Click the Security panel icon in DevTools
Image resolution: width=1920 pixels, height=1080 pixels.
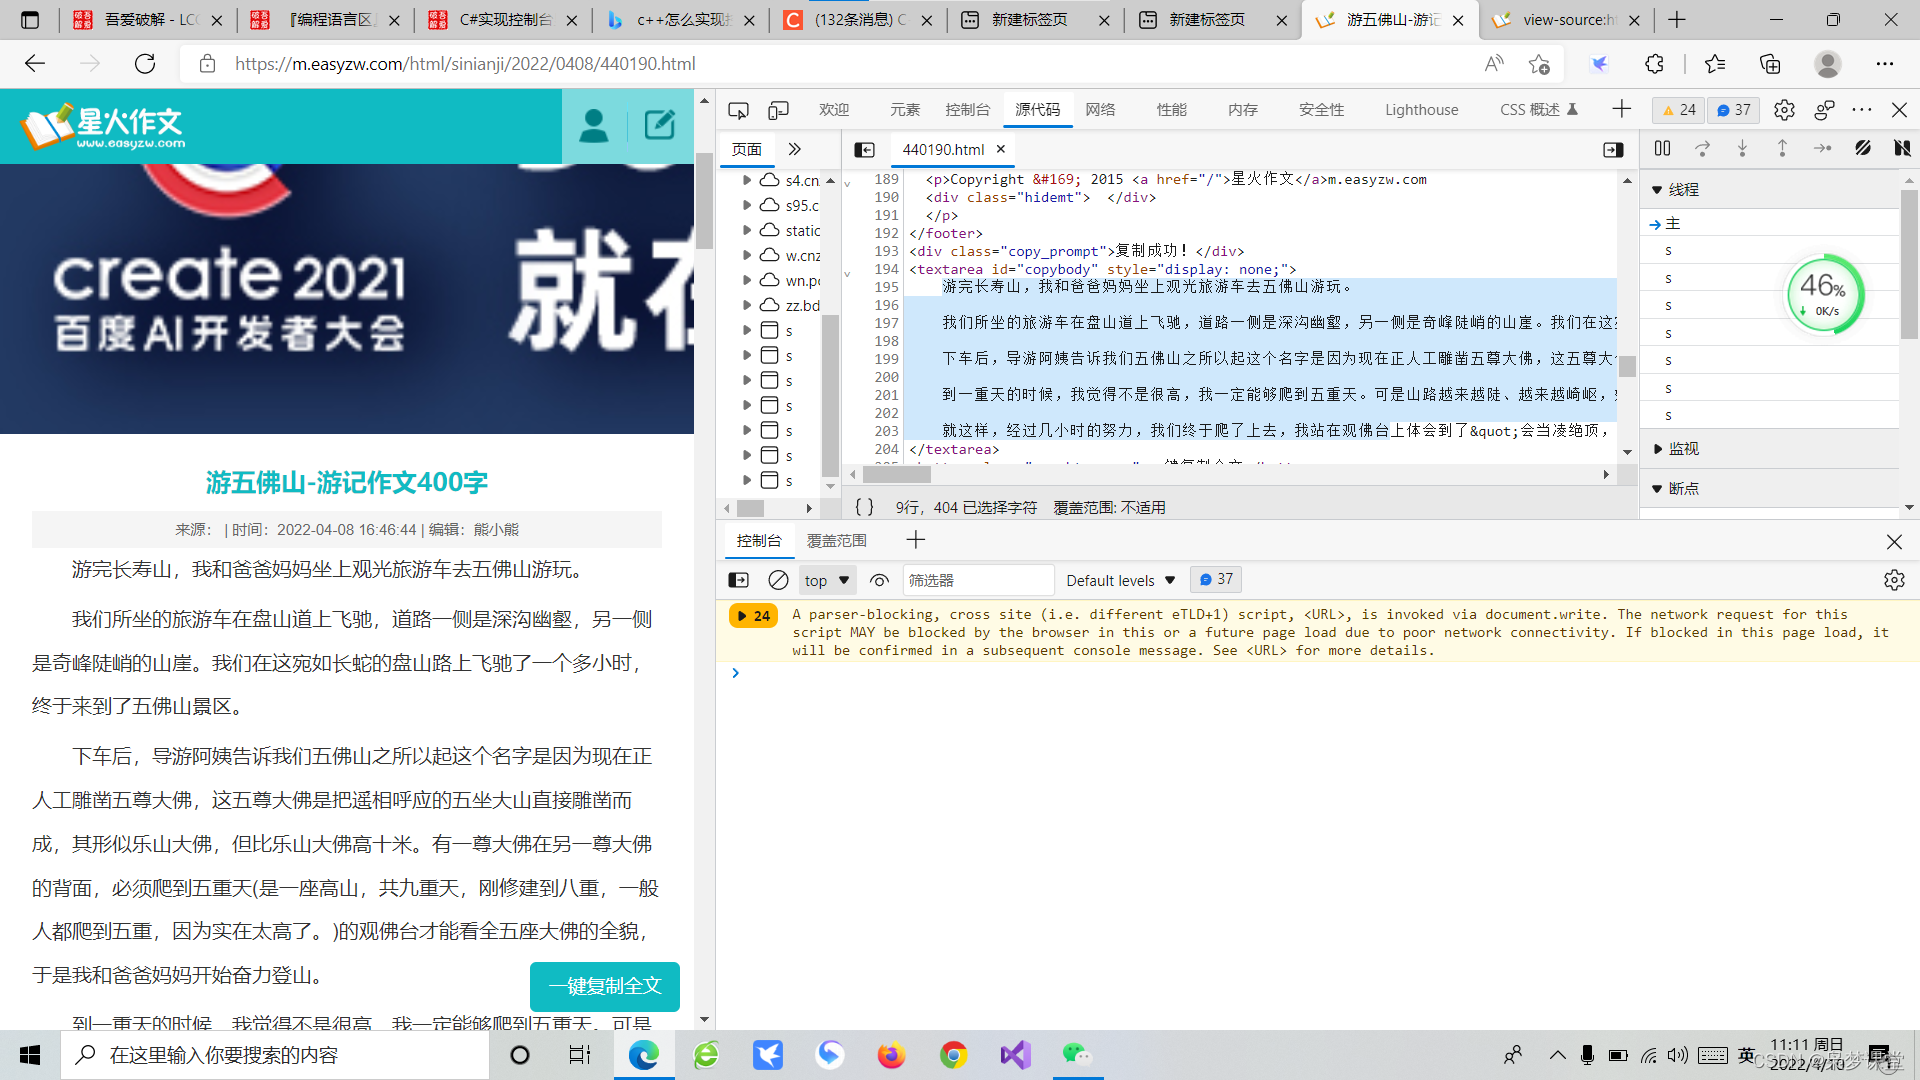[1317, 109]
